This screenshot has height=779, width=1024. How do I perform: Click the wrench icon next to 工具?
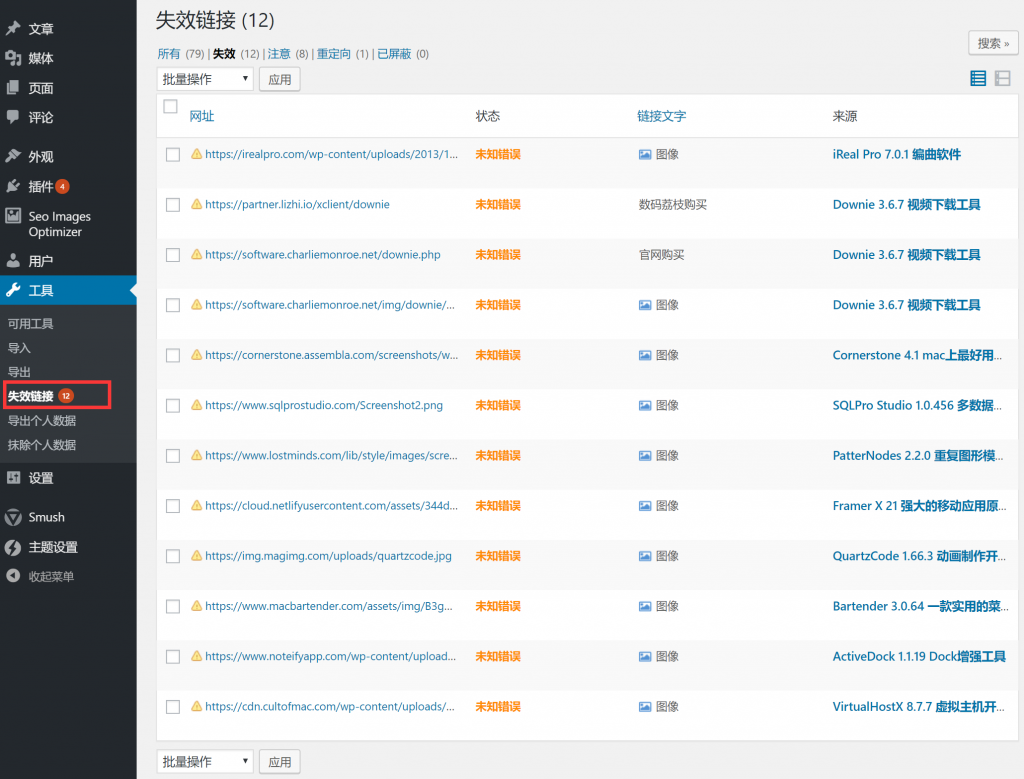pos(13,290)
